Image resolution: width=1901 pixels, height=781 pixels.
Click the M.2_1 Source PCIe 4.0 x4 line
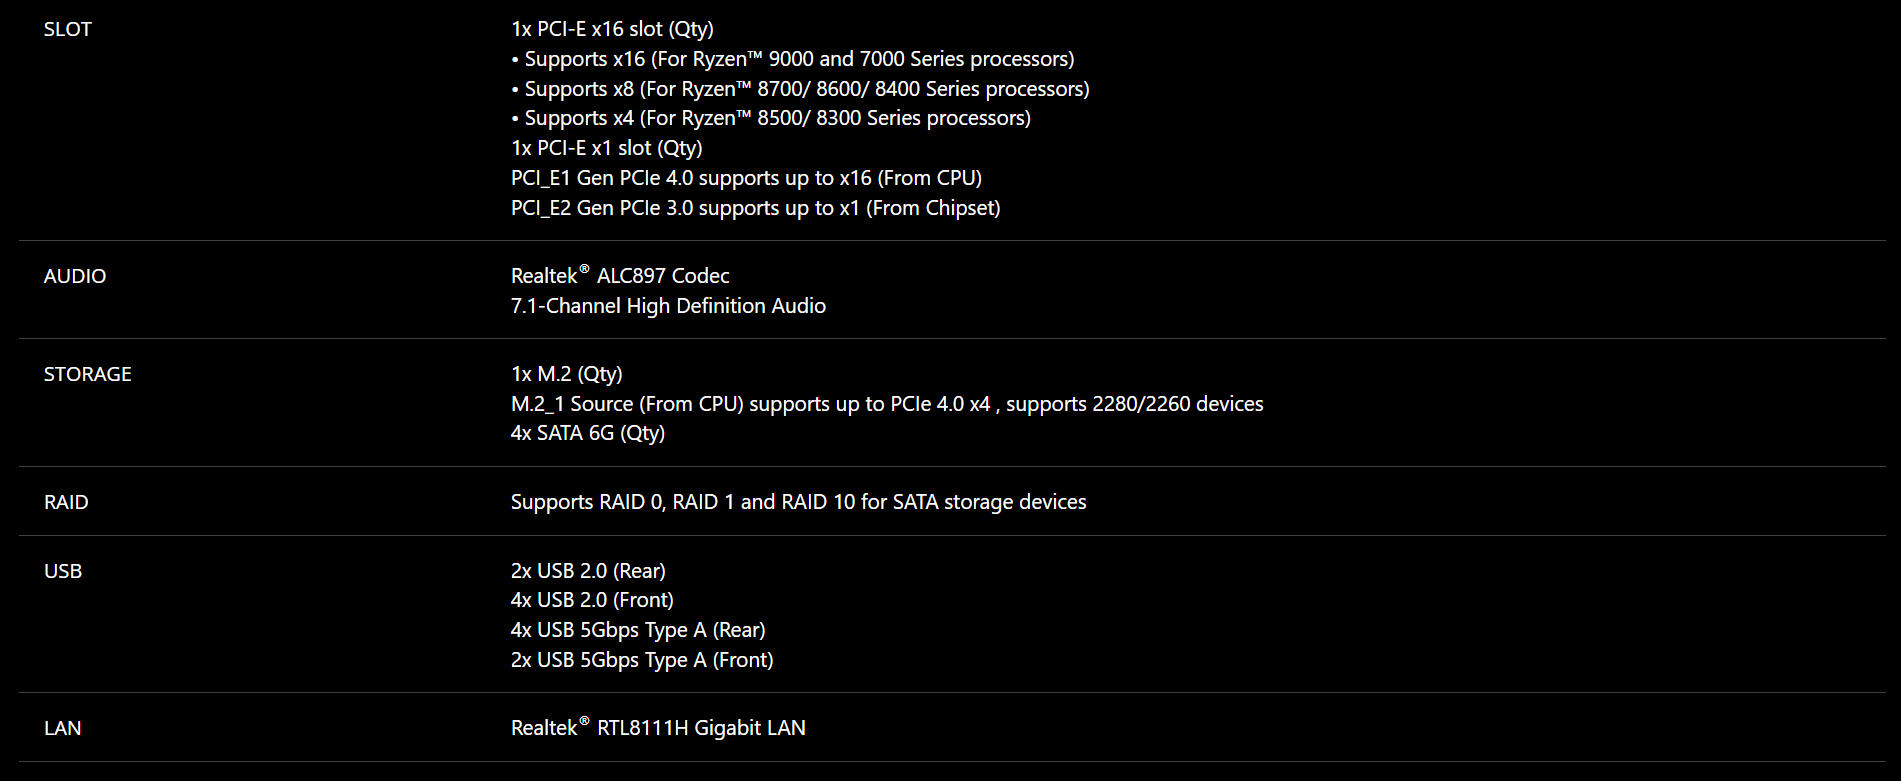tap(887, 404)
